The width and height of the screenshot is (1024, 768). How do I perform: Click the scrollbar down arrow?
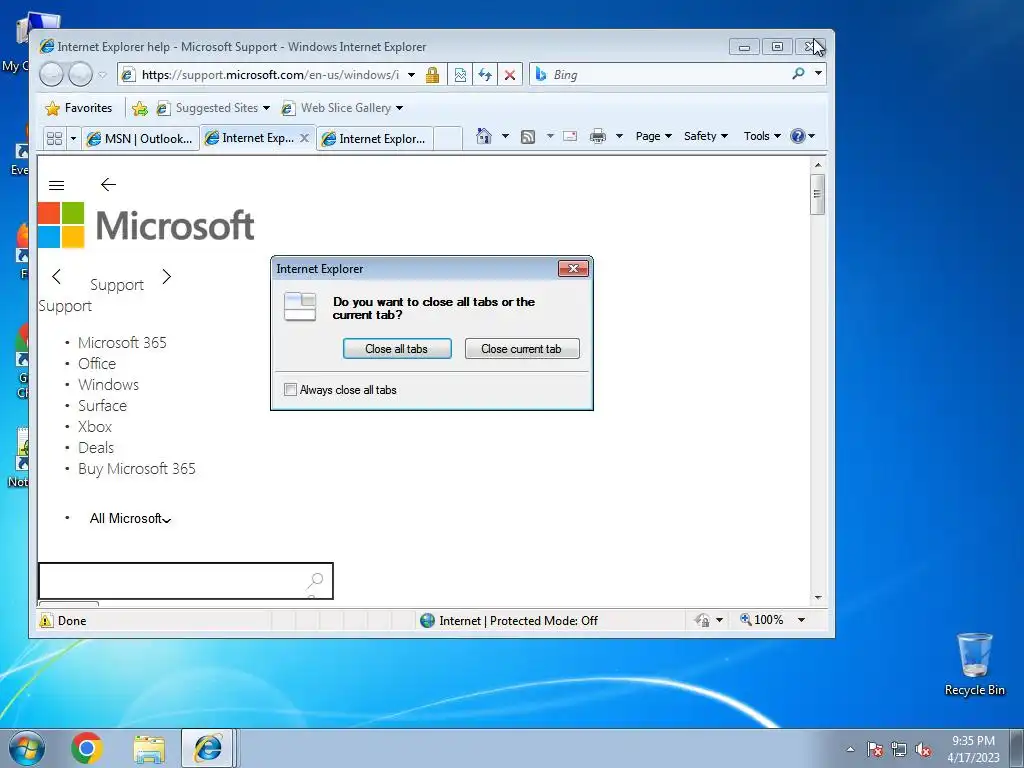point(818,598)
